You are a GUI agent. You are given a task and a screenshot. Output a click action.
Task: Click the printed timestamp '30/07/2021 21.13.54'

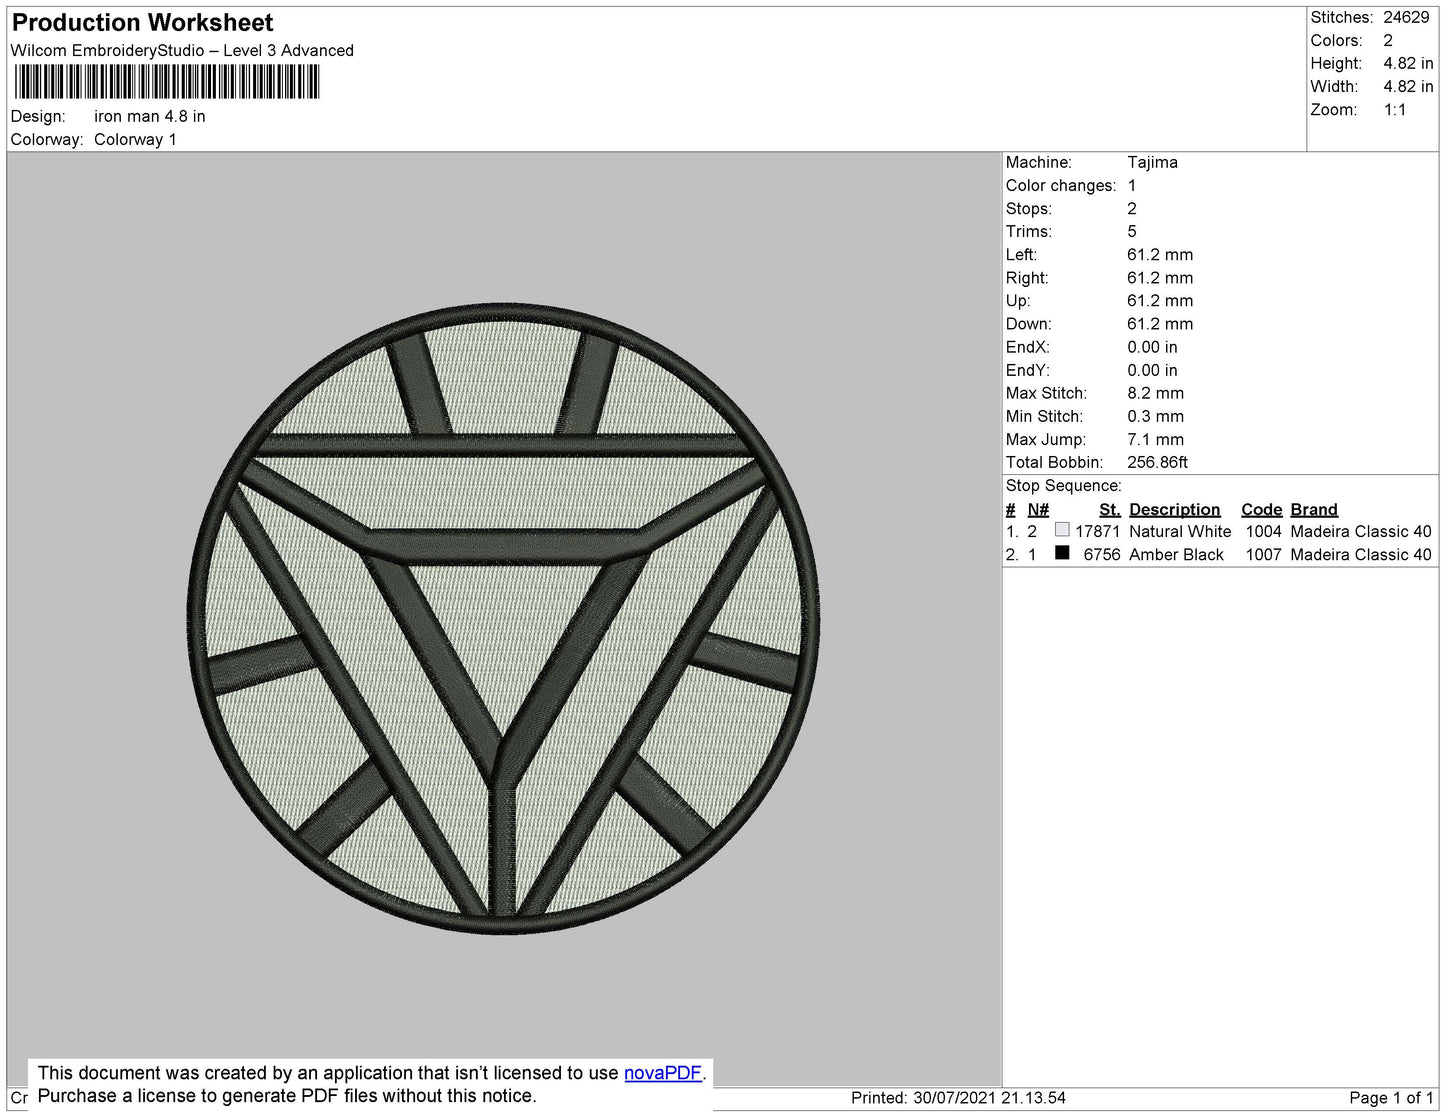[989, 1097]
